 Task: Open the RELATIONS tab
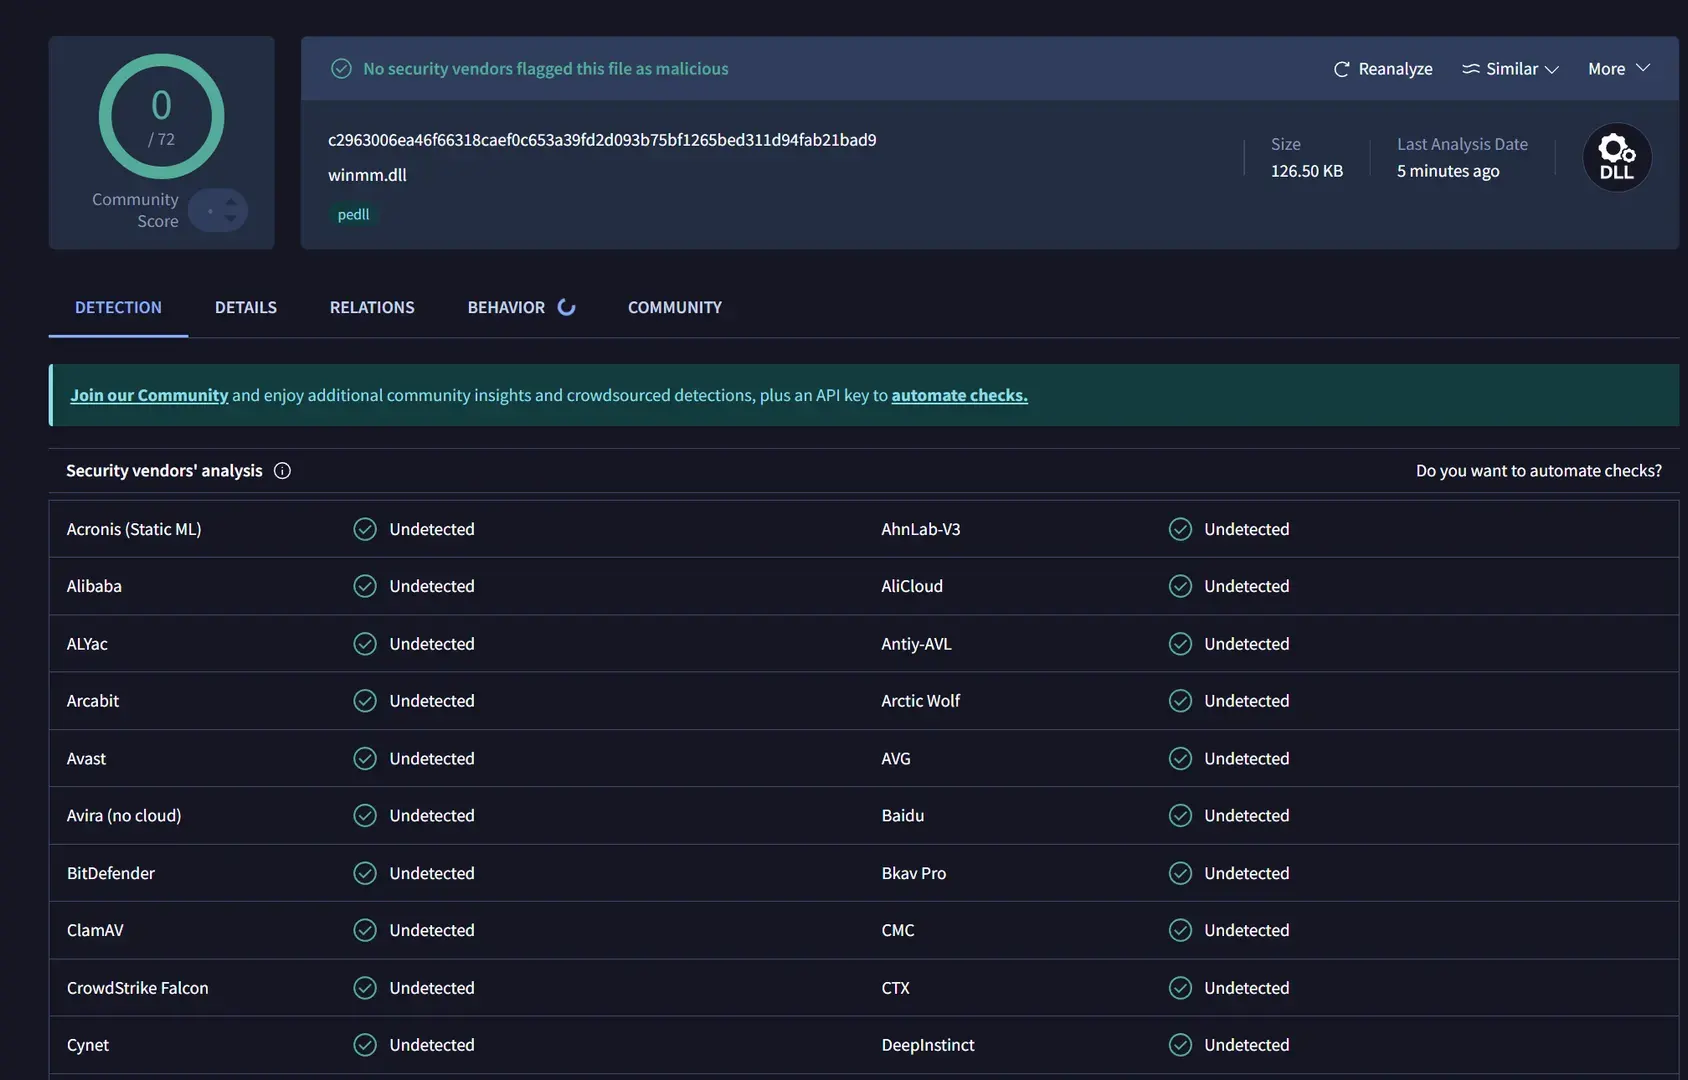pyautogui.click(x=372, y=307)
